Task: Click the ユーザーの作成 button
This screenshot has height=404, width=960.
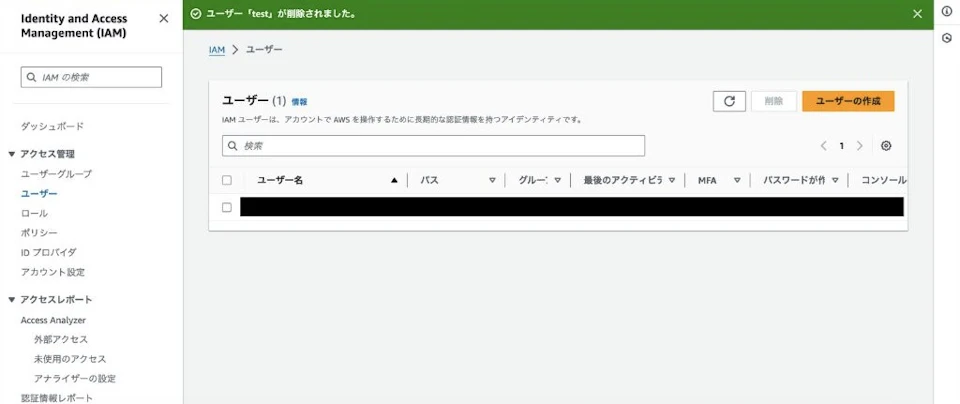Action: click(848, 102)
